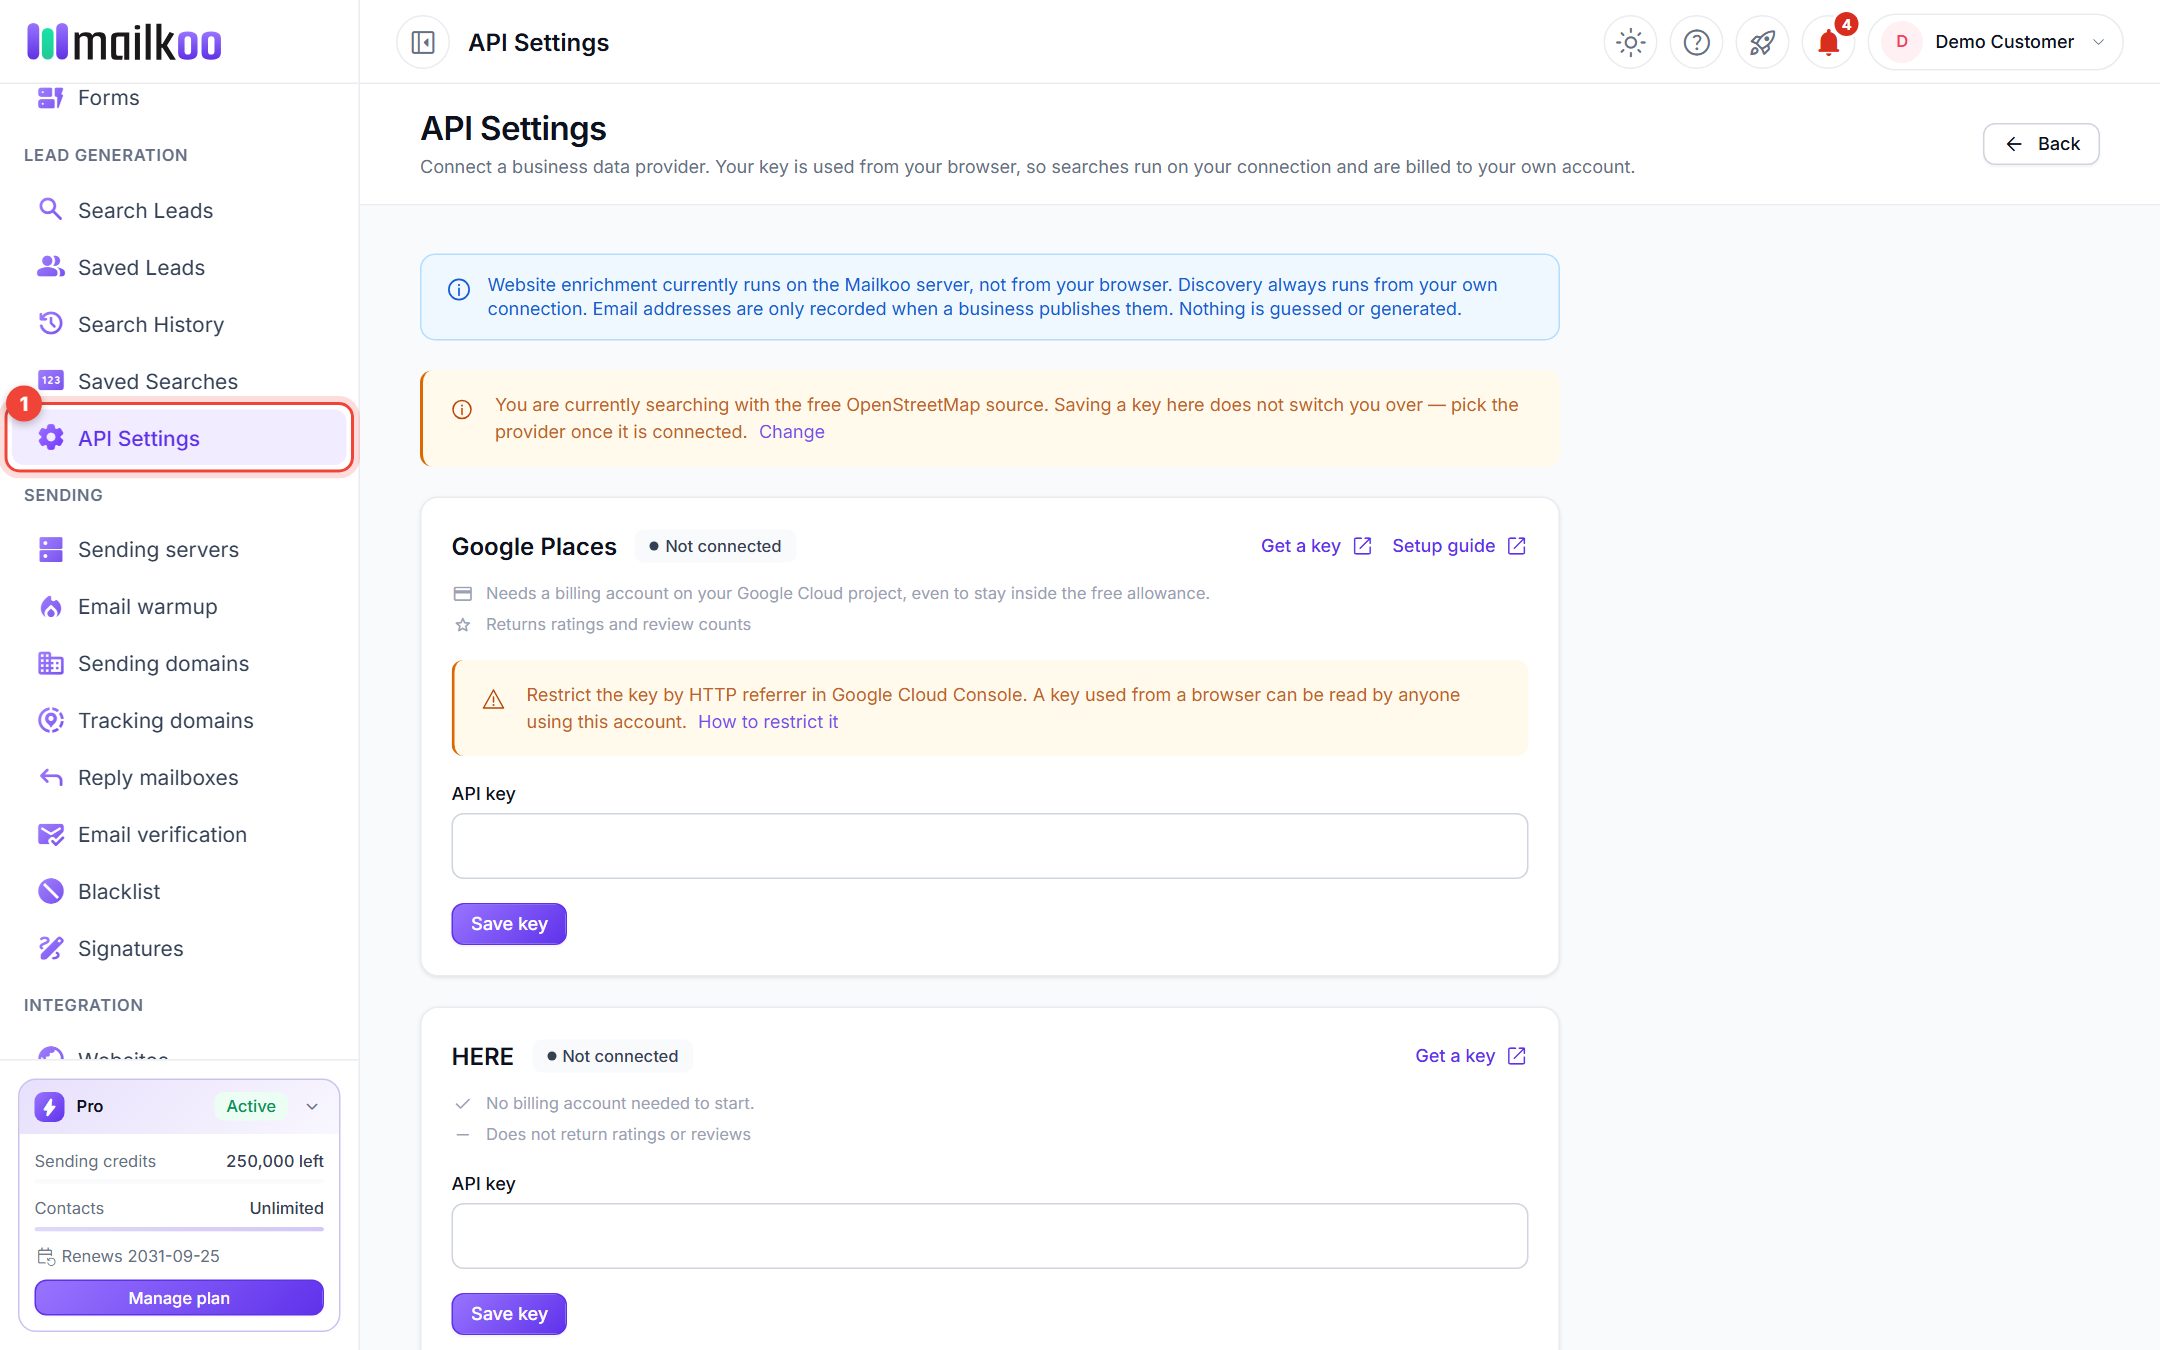
Task: Open Search History
Action: (x=179, y=324)
